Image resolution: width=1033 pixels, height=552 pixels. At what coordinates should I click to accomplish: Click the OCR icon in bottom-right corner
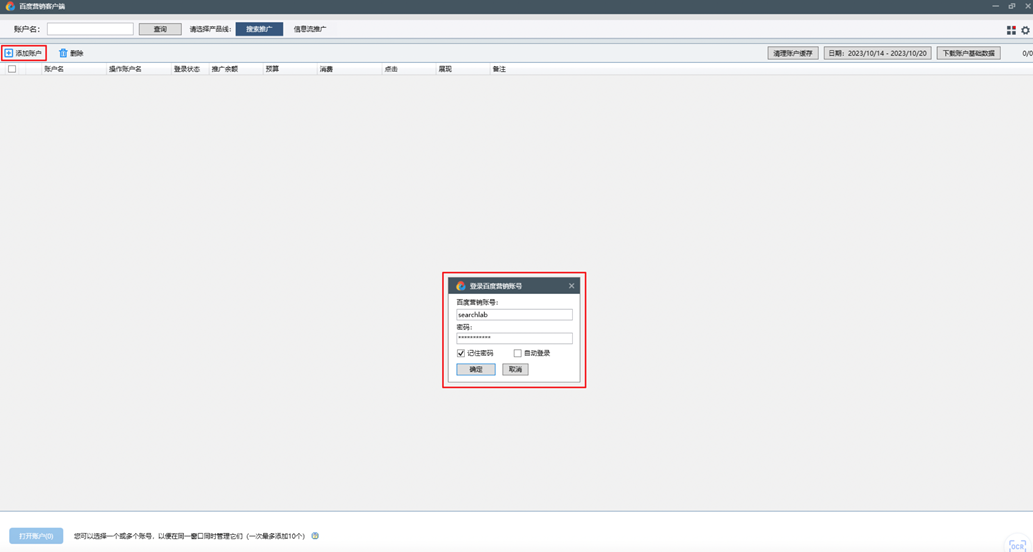tap(1017, 545)
